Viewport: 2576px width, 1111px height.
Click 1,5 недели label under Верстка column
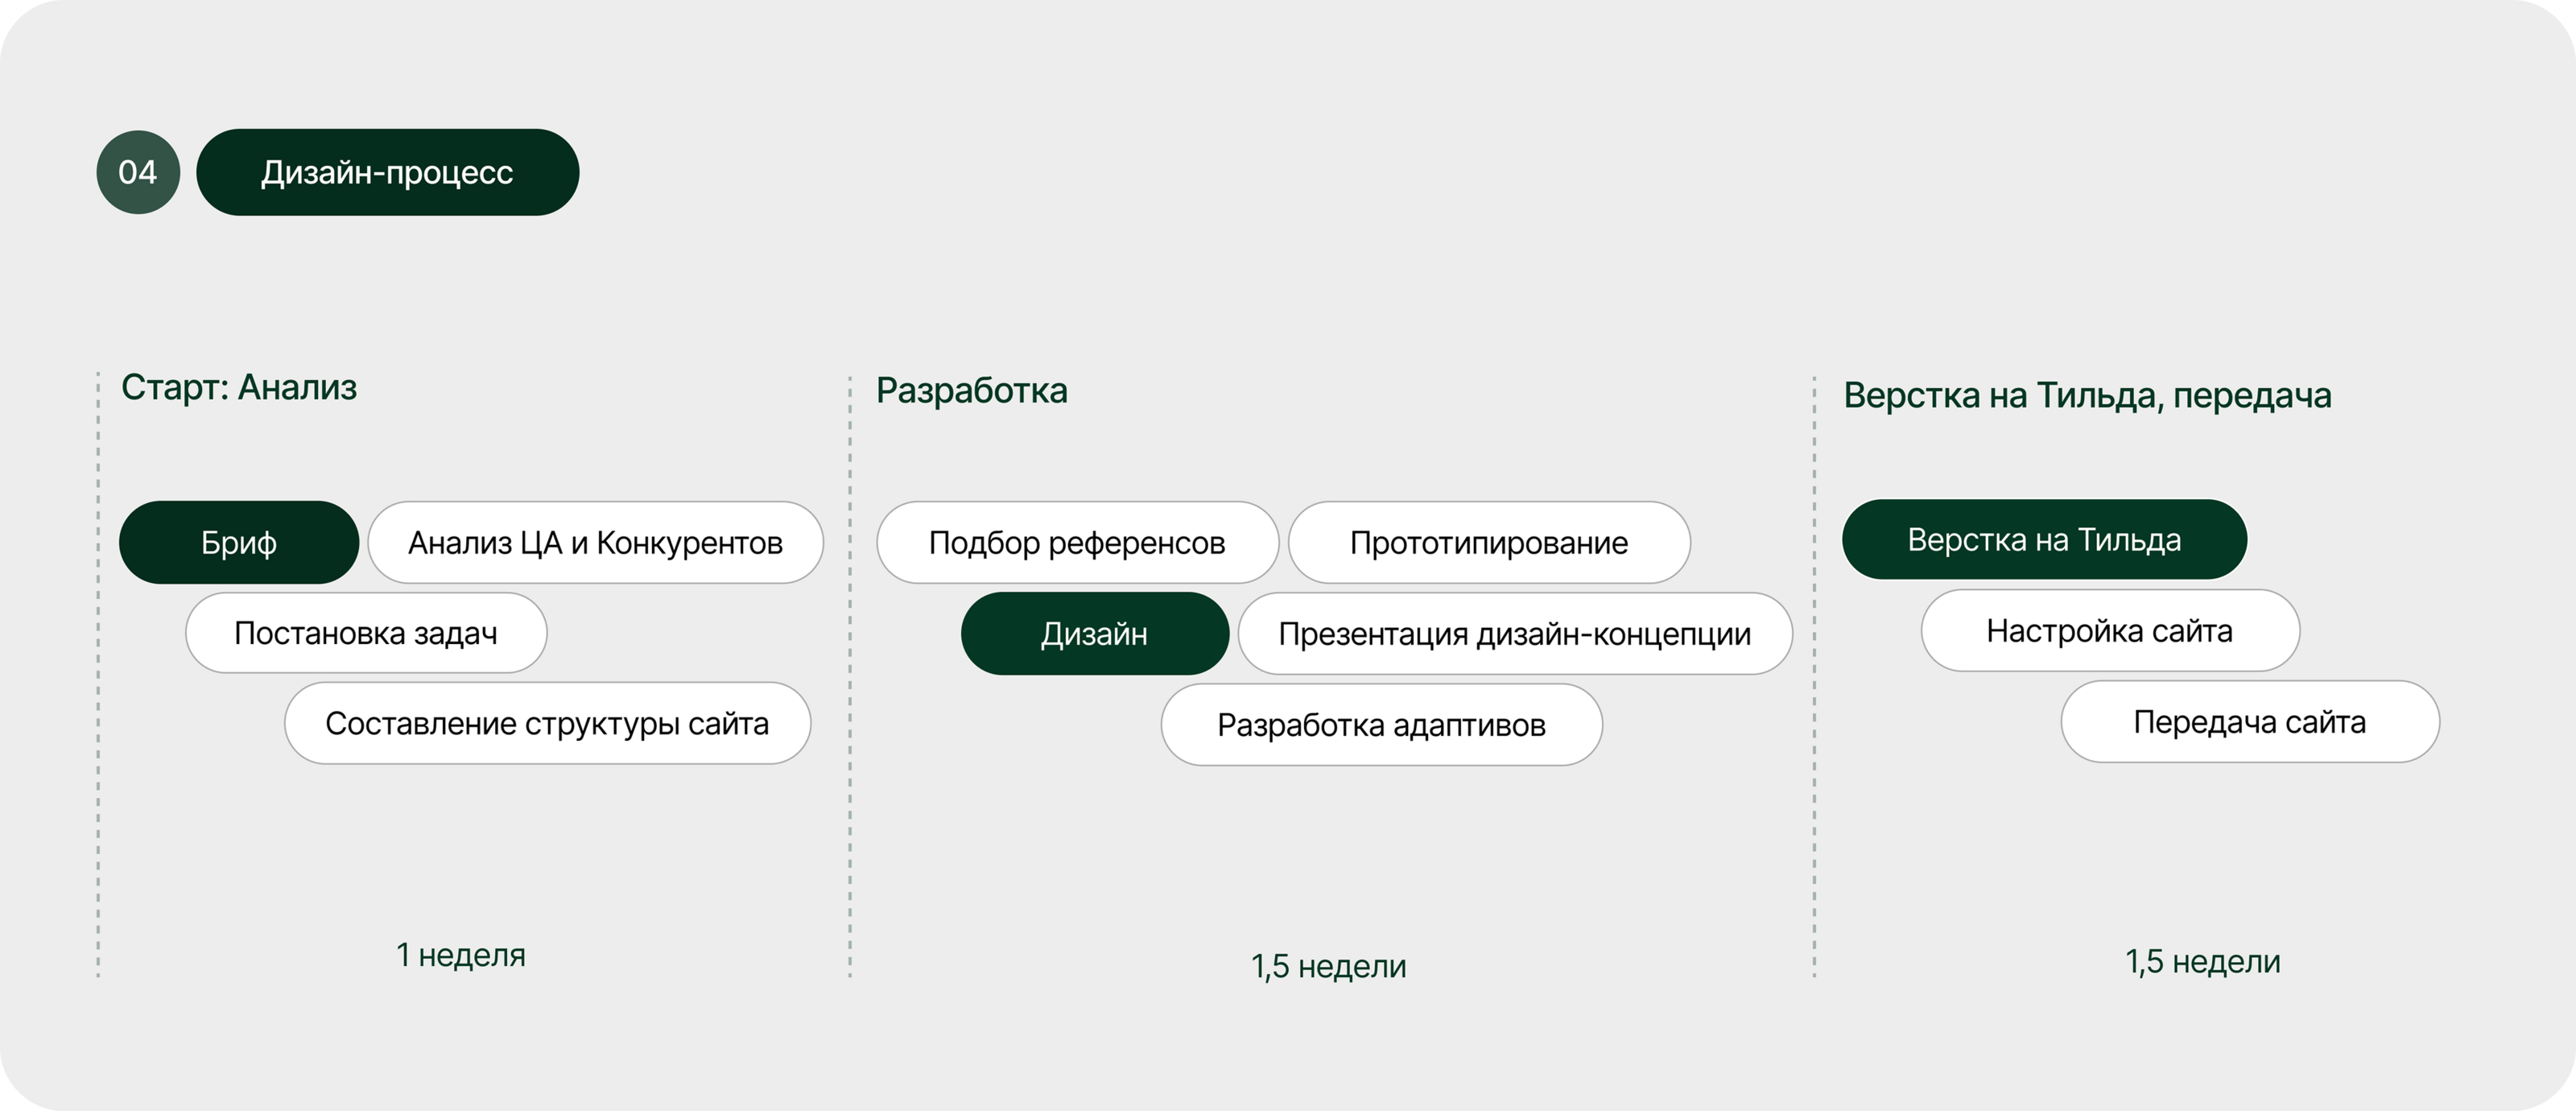pos(2202,961)
